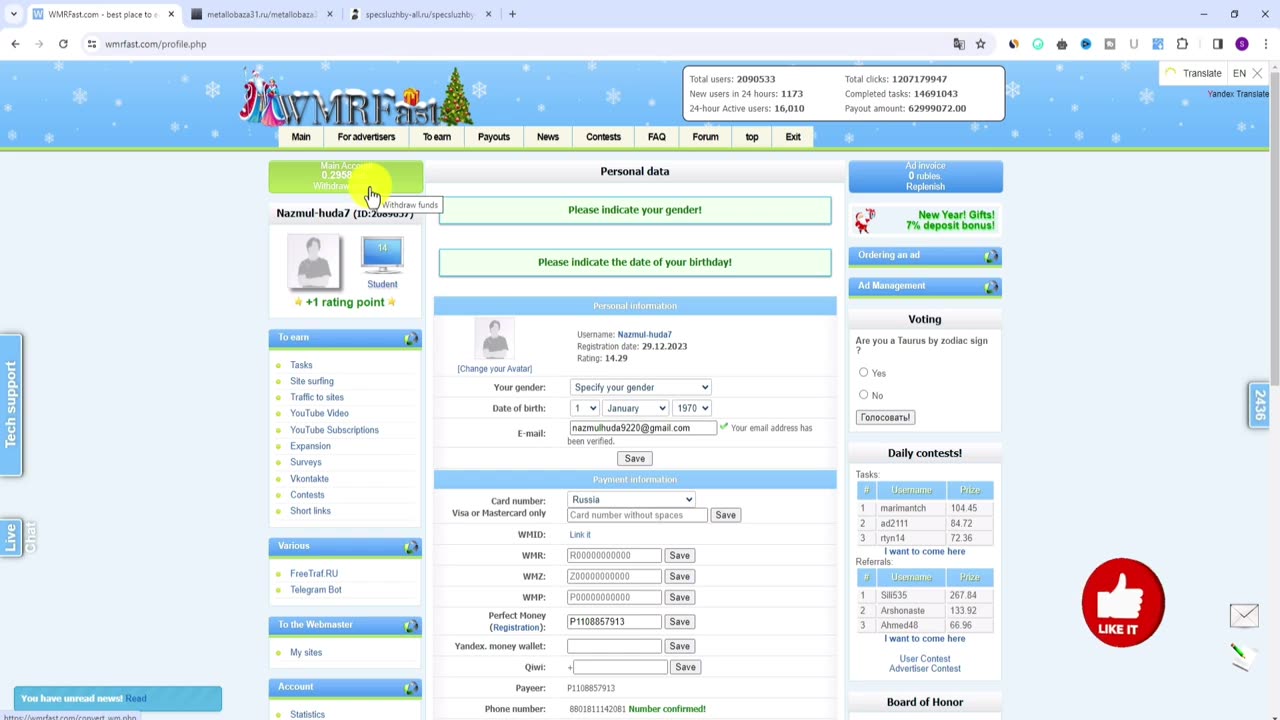1280x720 pixels.
Task: Click WMID Link it
Action: click(580, 535)
